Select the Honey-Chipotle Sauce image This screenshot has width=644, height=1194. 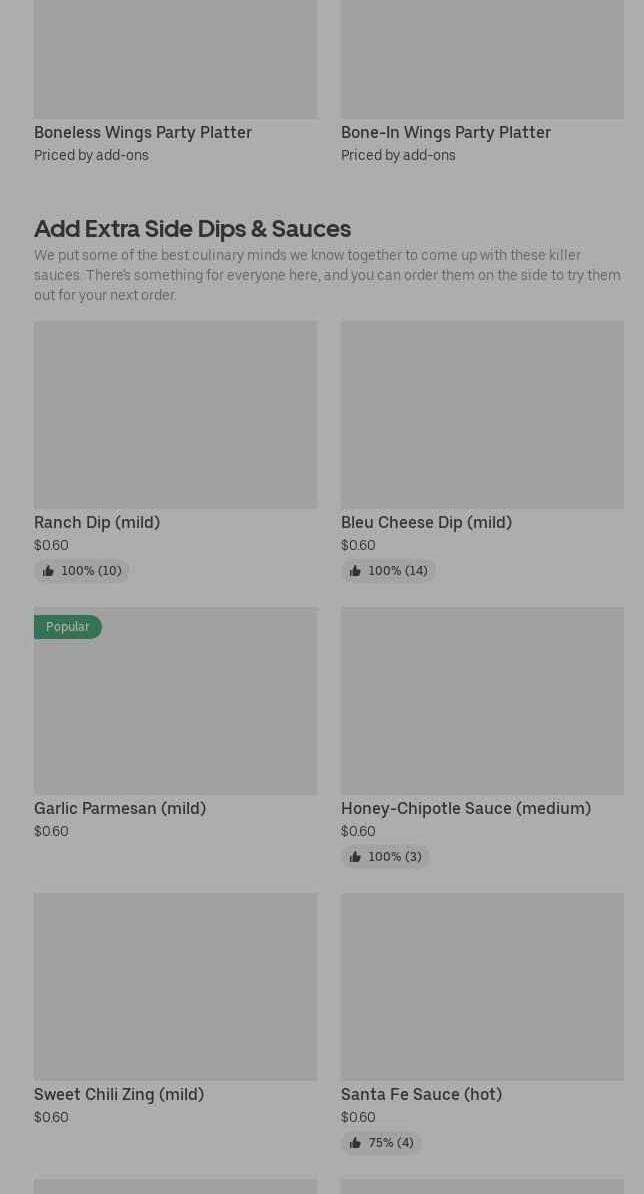click(482, 700)
